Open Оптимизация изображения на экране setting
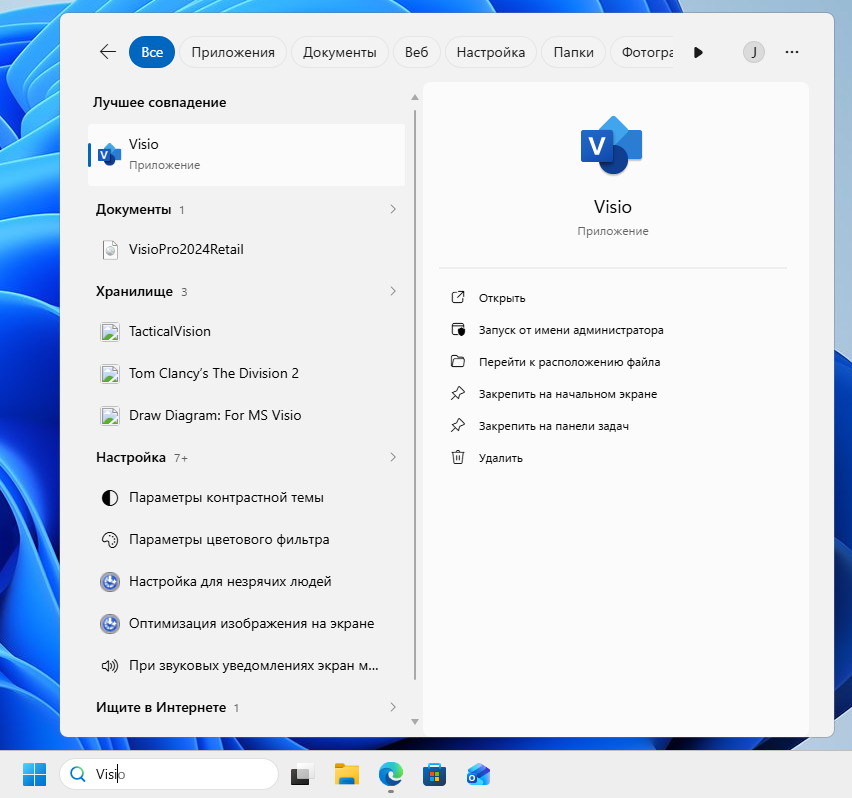This screenshot has height=798, width=852. pyautogui.click(x=247, y=623)
